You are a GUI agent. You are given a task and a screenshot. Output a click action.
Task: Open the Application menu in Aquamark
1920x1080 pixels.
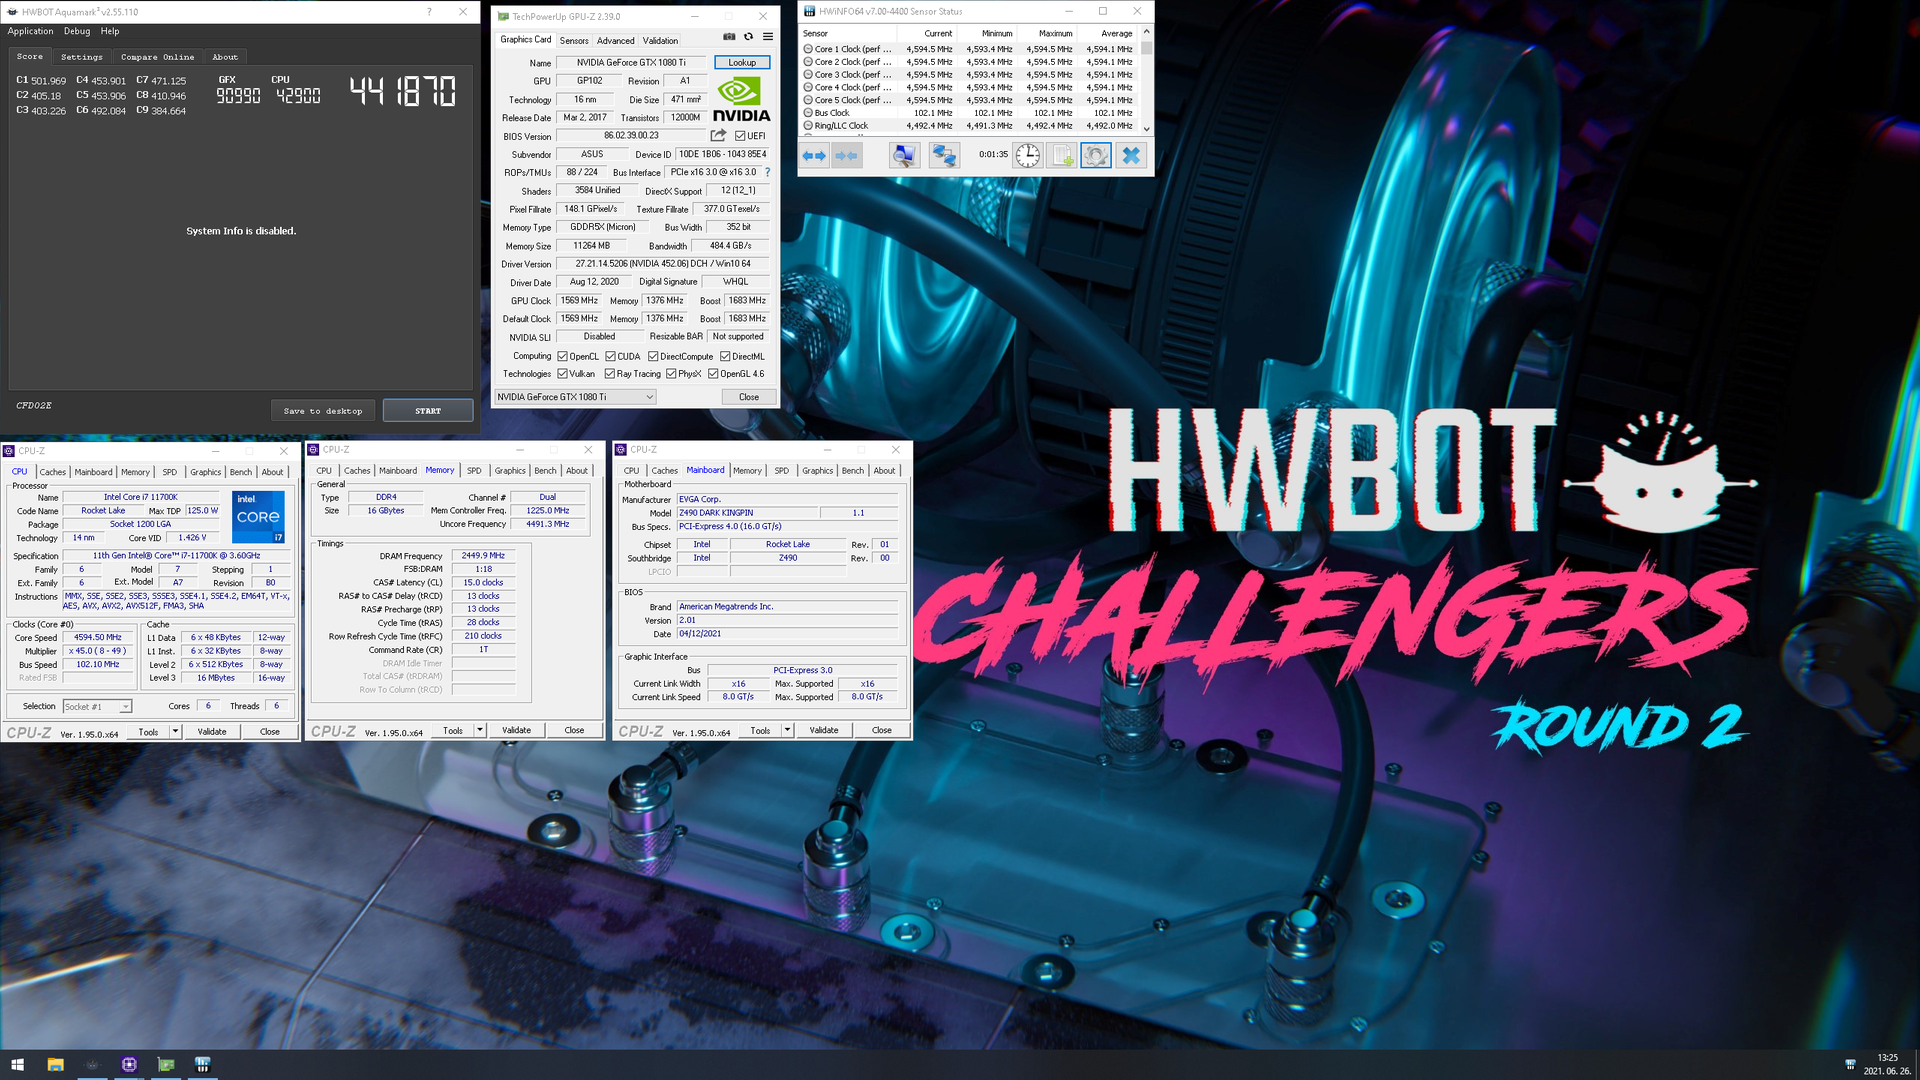pos(31,31)
